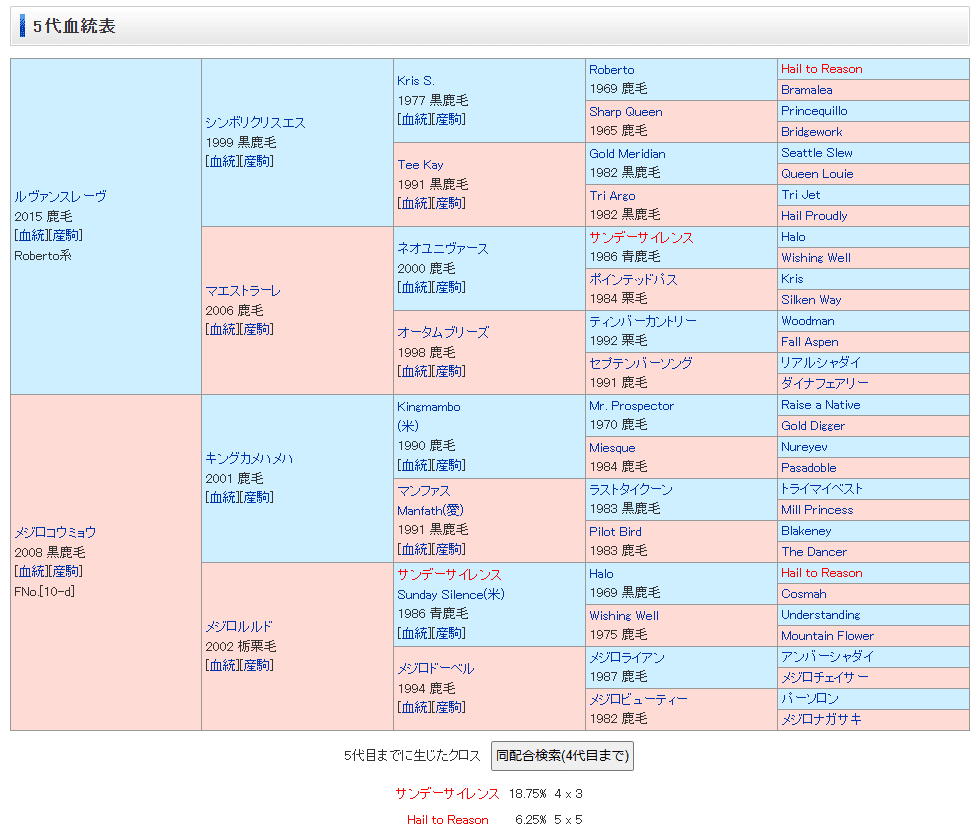Open ルヴァンスレーヴ horse link
The image size is (980, 832).
pos(60,197)
